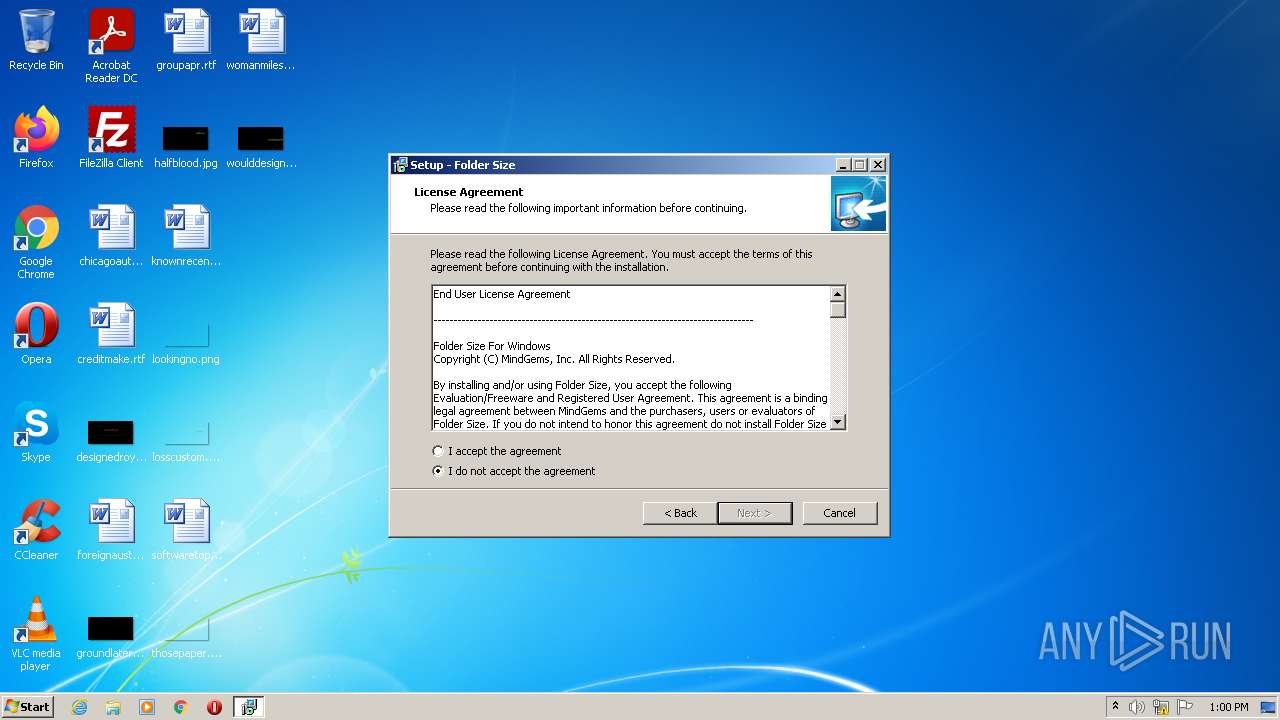Select the halfblood.jpg file
This screenshot has height=720, width=1280.
(186, 146)
